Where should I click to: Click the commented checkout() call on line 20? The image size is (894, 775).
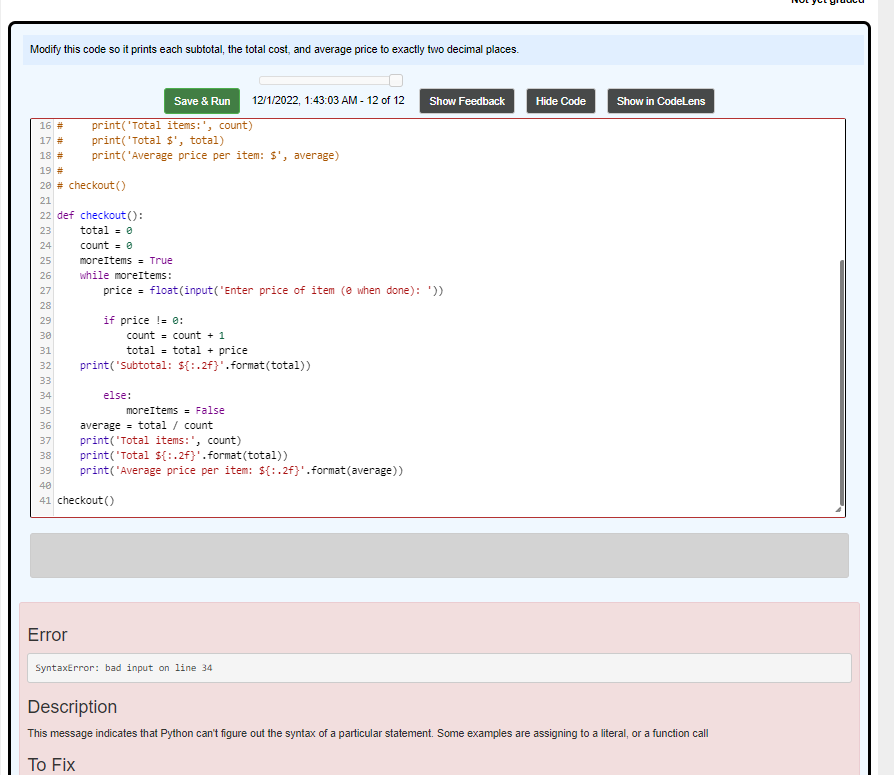pyautogui.click(x=91, y=185)
